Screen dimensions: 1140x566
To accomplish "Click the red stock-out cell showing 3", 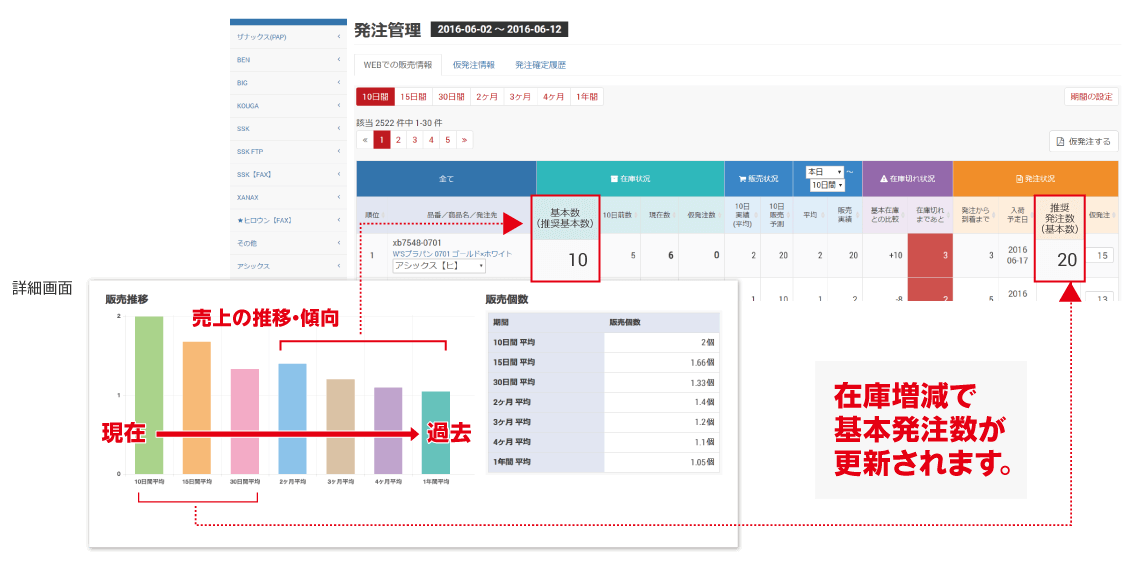I will click(930, 255).
